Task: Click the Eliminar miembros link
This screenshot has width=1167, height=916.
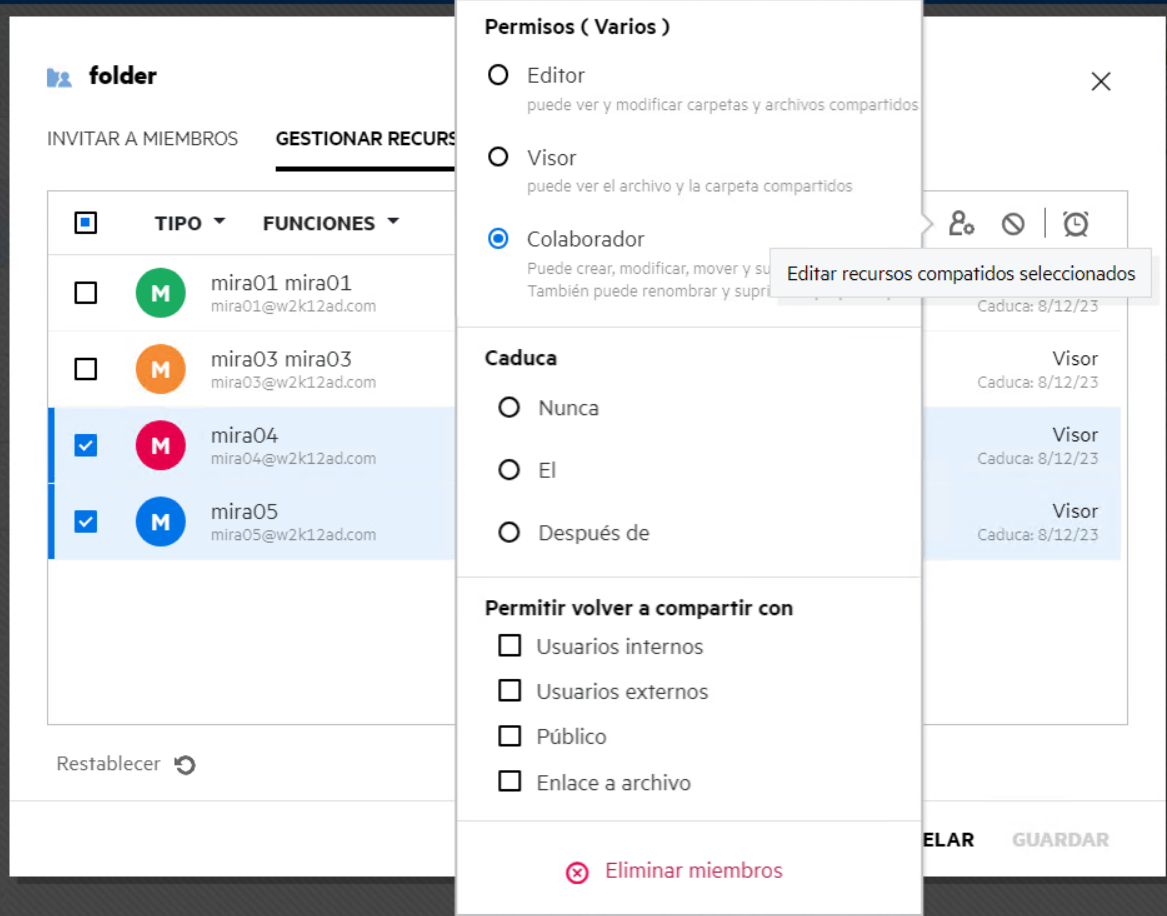Action: (x=693, y=871)
